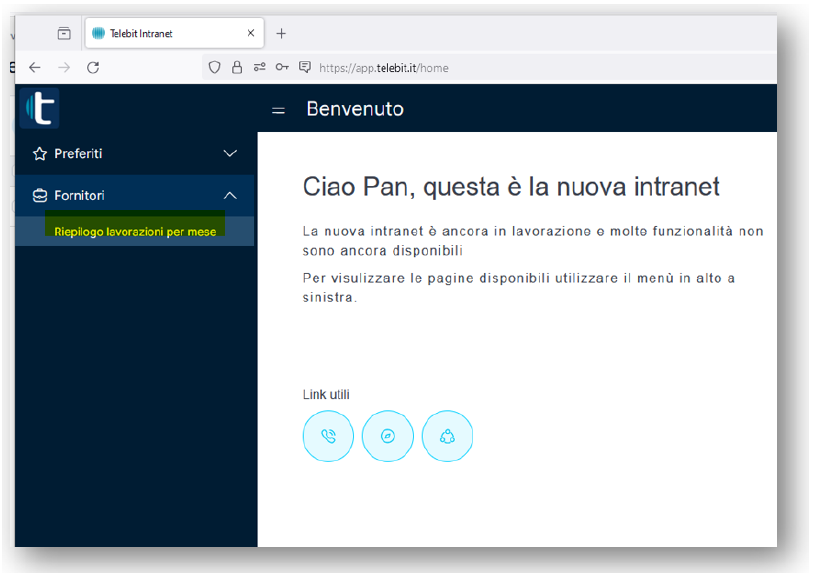Screen dimensions: 813x573
Task: Open the site permissions icon in address bar
Action: point(260,68)
